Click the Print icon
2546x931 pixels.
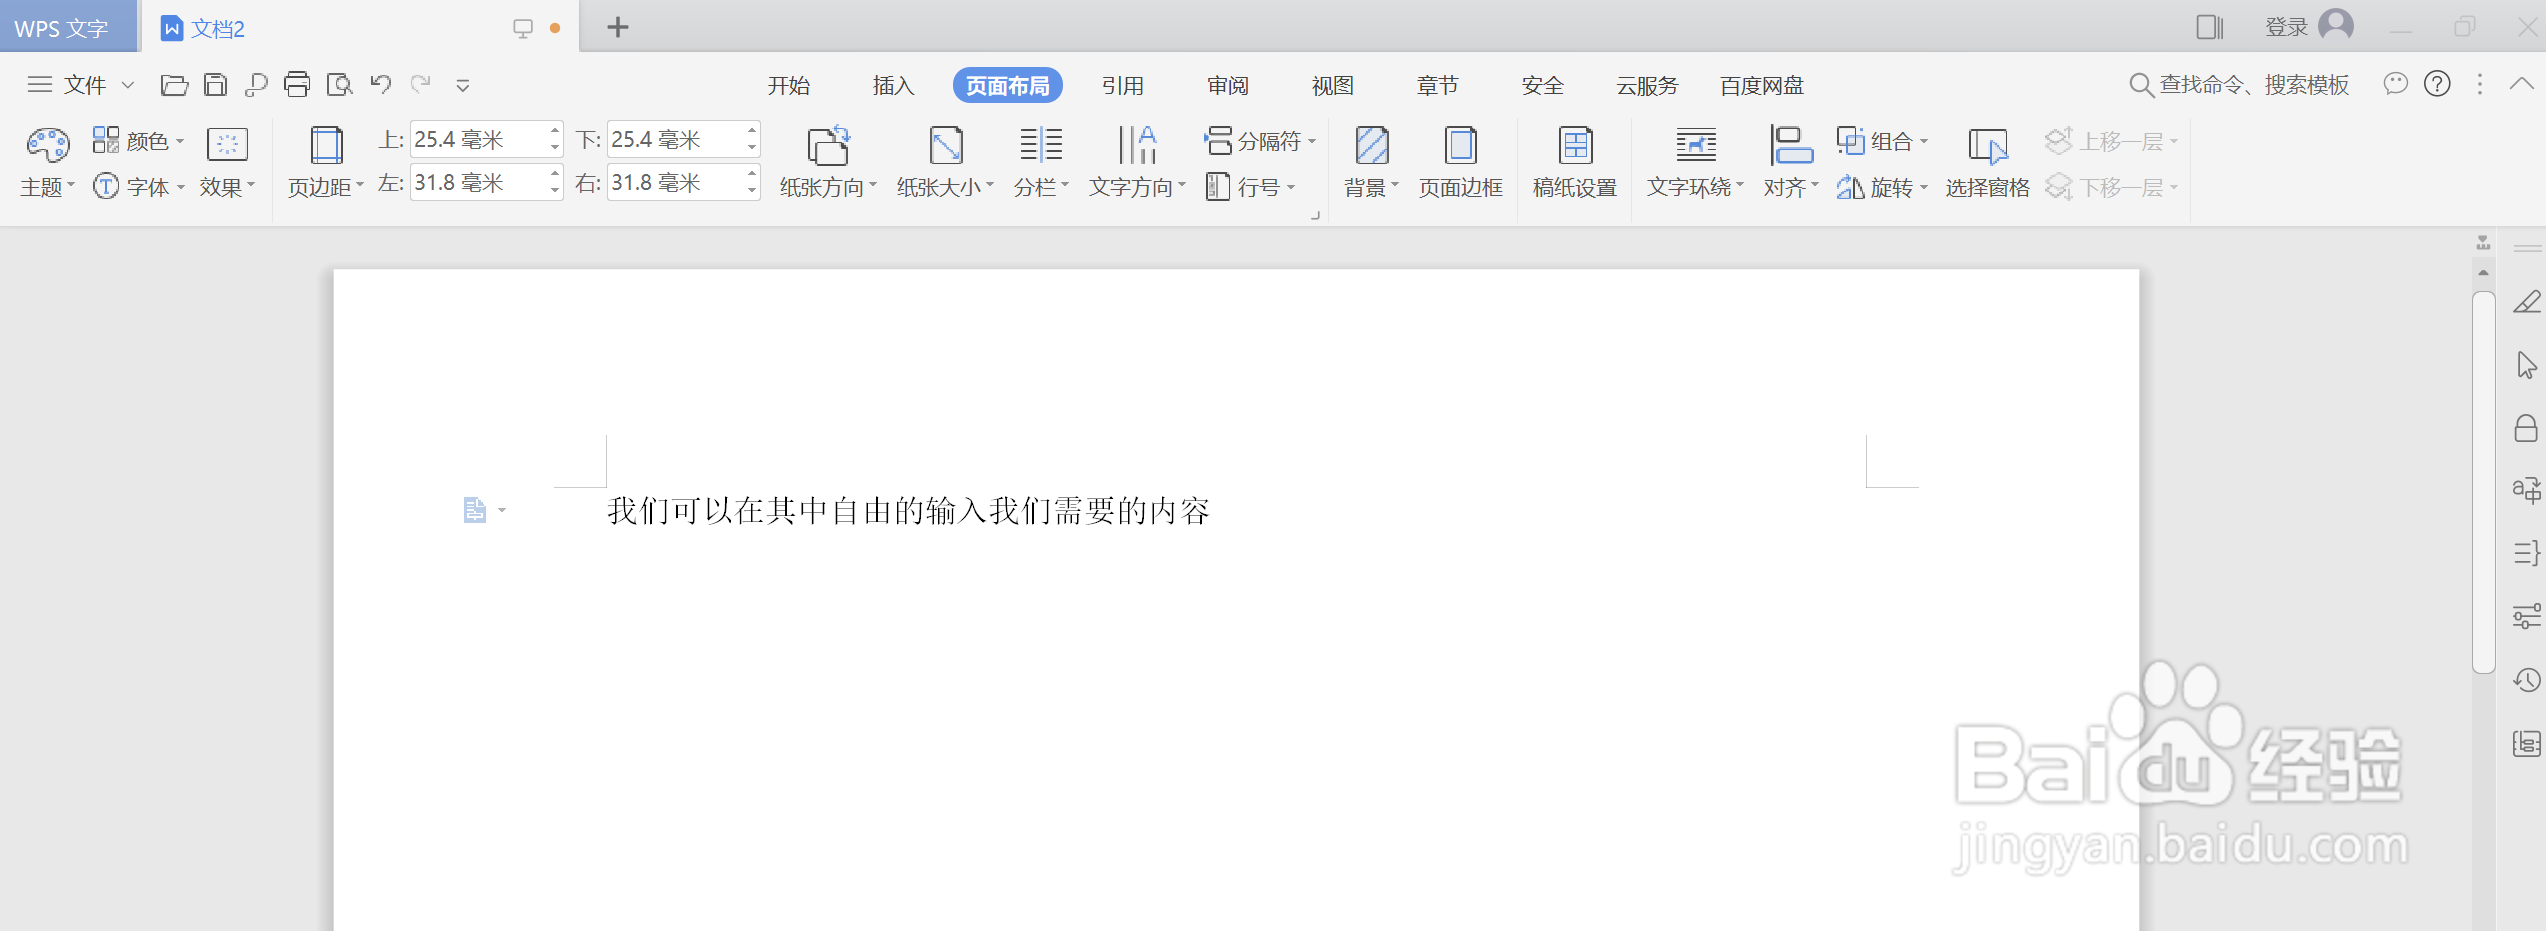[297, 85]
